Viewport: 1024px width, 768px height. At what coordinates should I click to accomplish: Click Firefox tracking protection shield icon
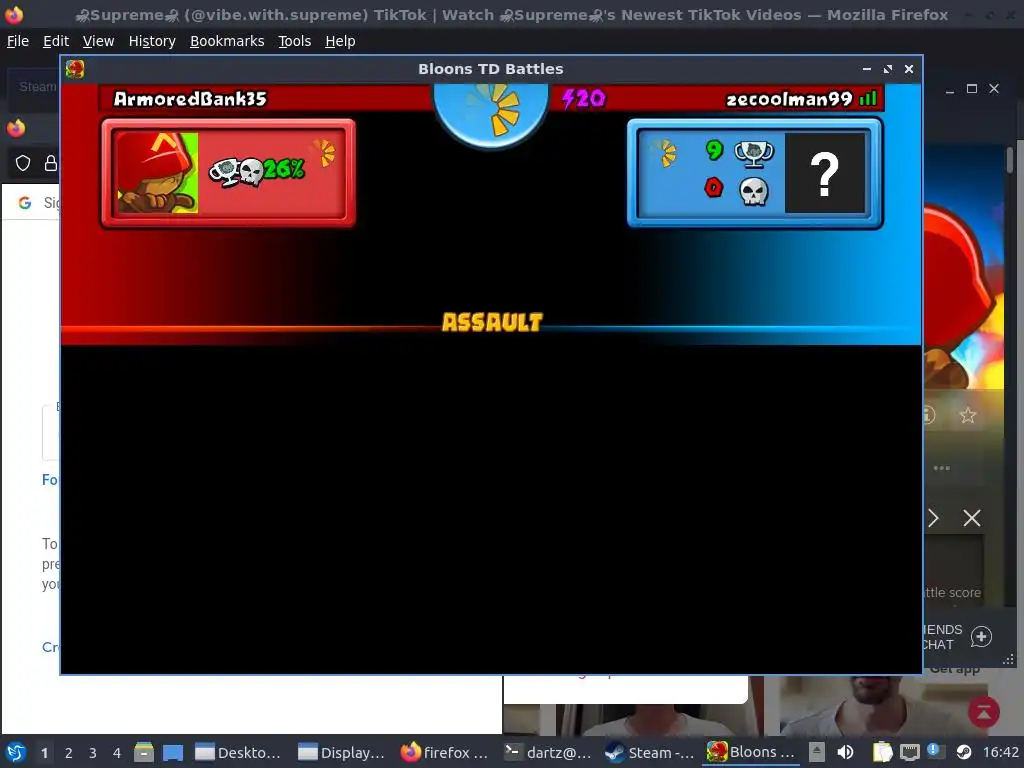23,163
